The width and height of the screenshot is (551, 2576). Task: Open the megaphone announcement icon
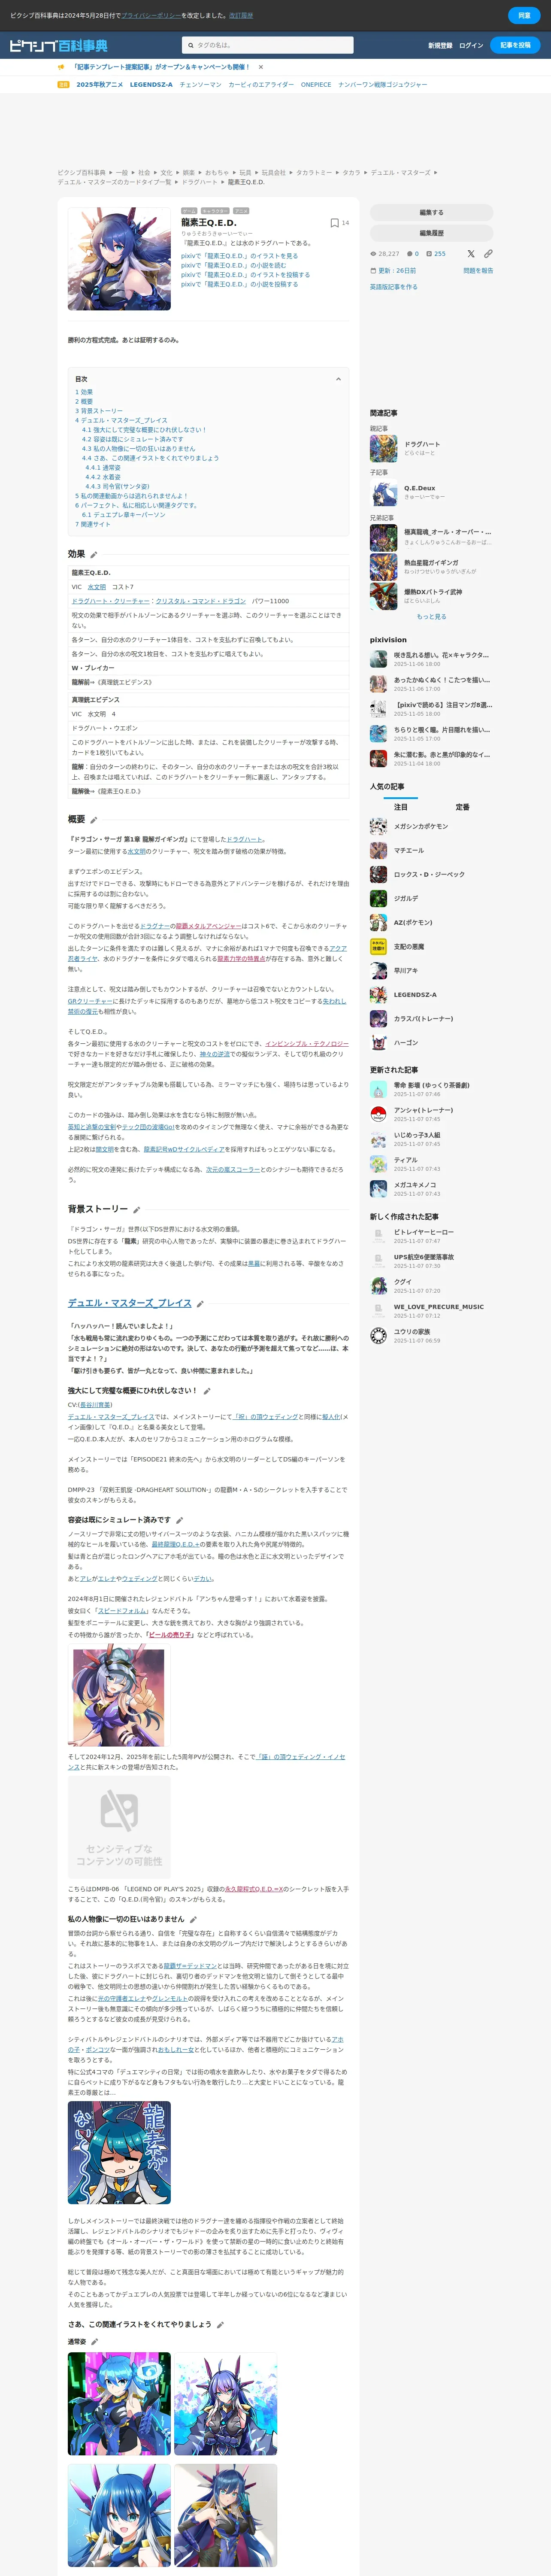point(62,67)
